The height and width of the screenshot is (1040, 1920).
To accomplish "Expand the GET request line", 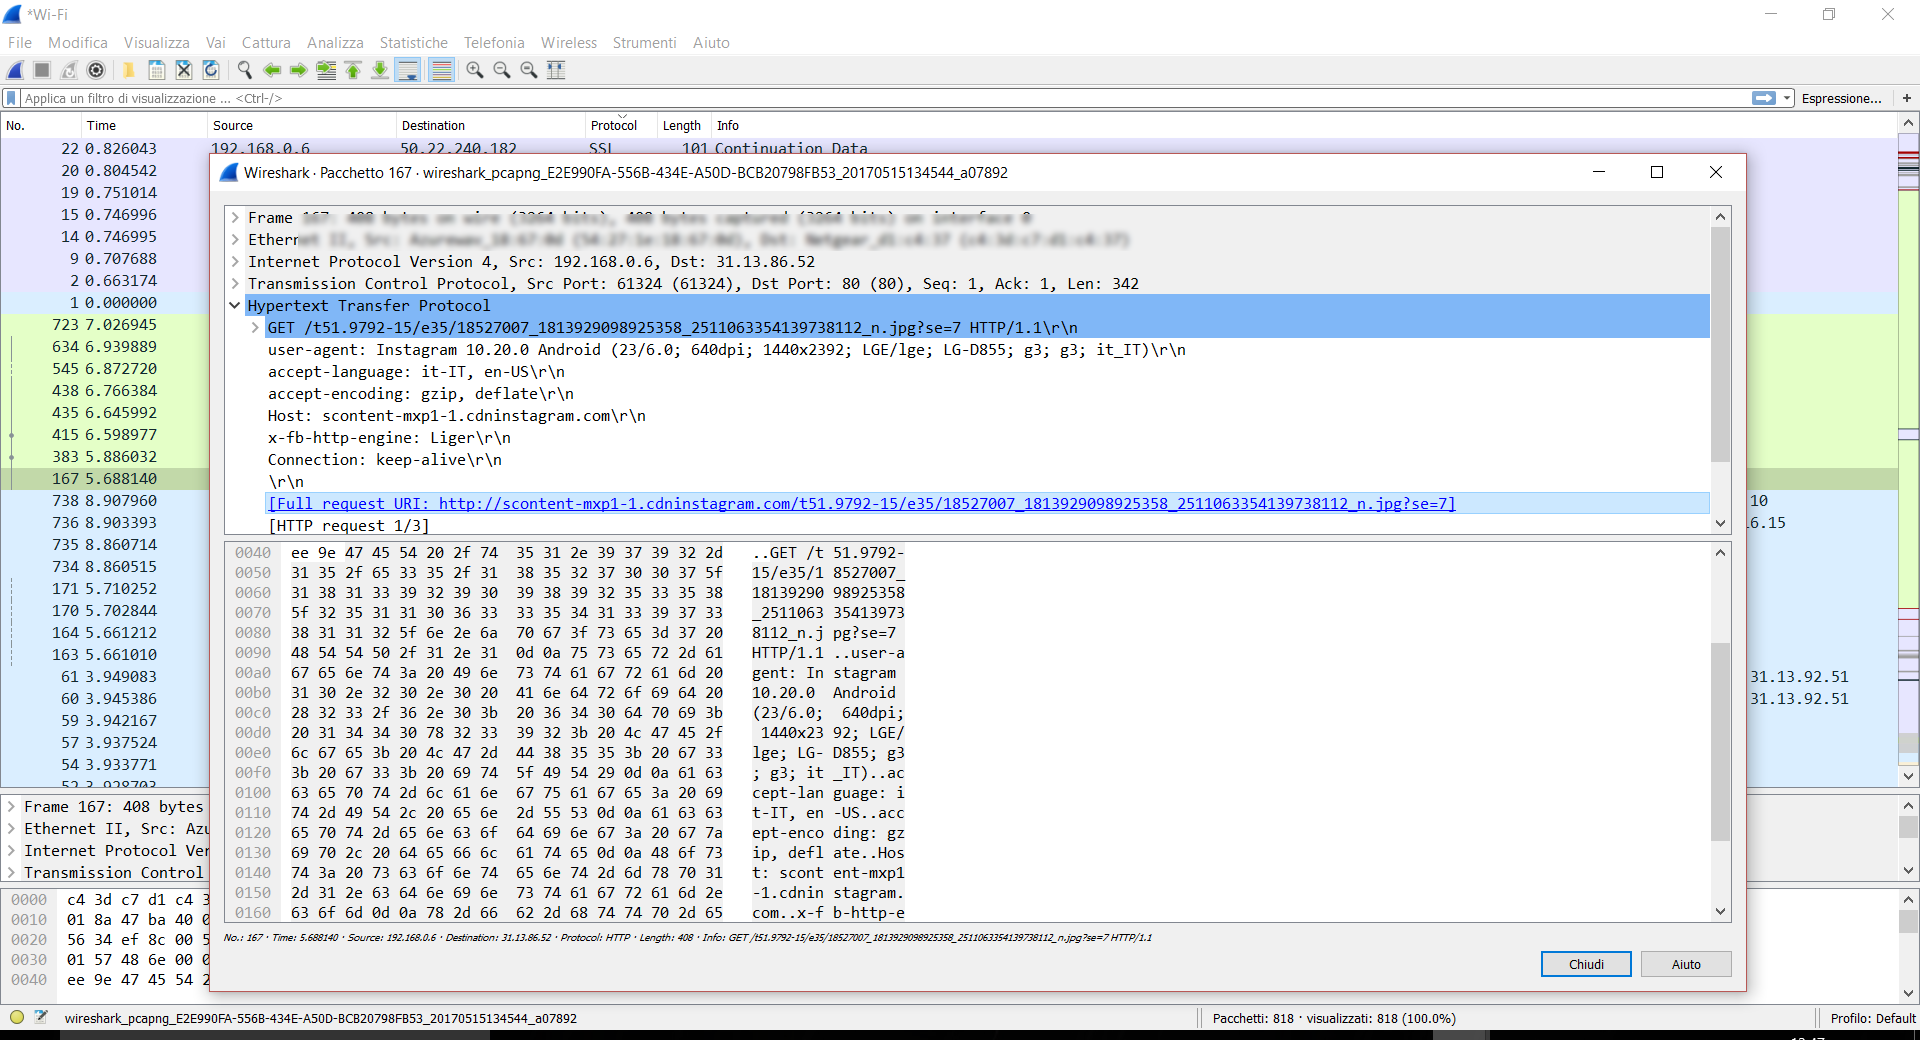I will 255,328.
